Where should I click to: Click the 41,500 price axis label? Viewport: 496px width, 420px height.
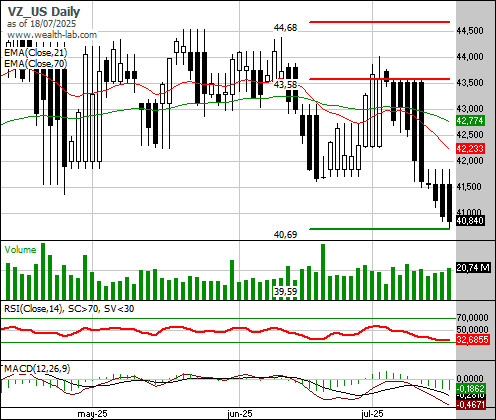pos(470,187)
